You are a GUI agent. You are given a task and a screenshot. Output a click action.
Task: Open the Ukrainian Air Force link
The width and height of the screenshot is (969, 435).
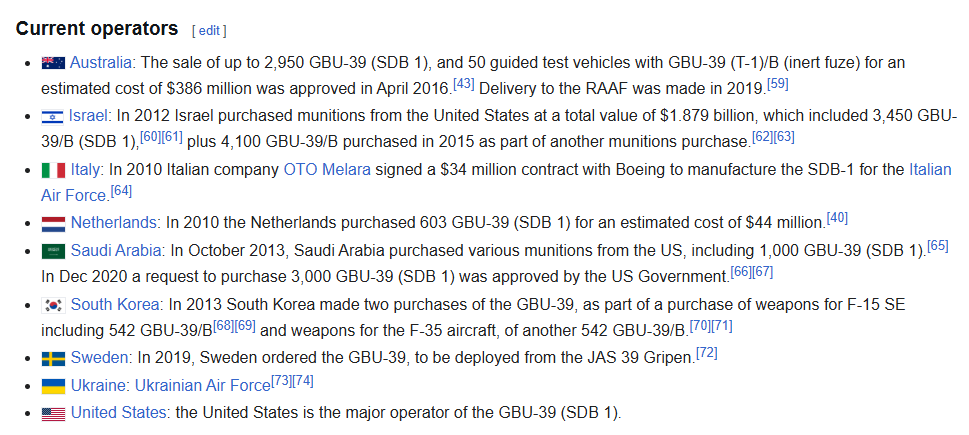[205, 385]
